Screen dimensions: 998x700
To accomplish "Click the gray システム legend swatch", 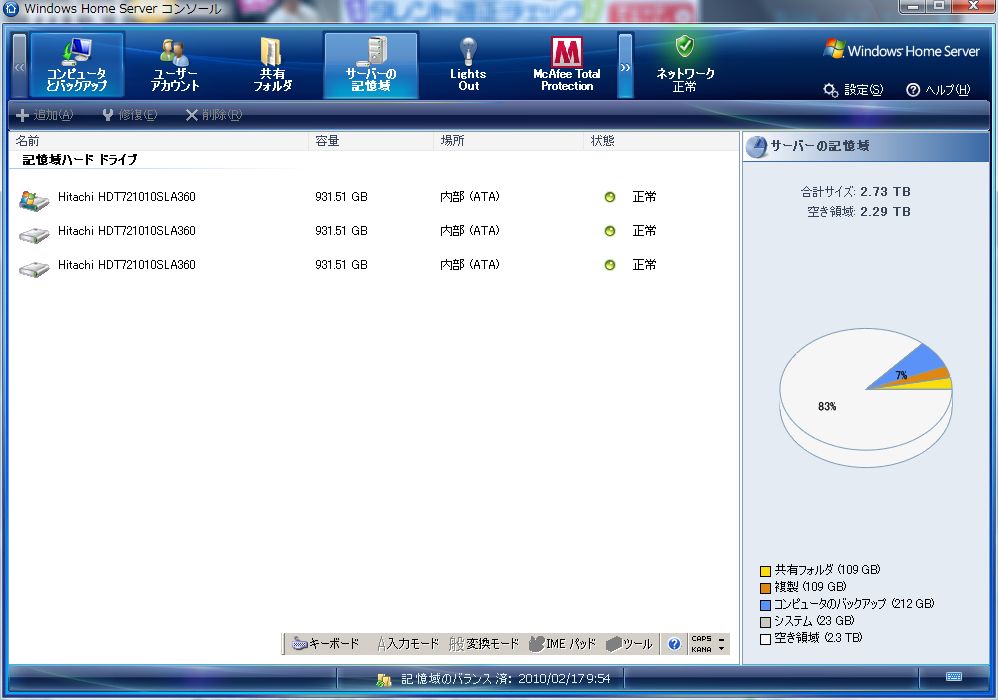I will click(x=765, y=622).
